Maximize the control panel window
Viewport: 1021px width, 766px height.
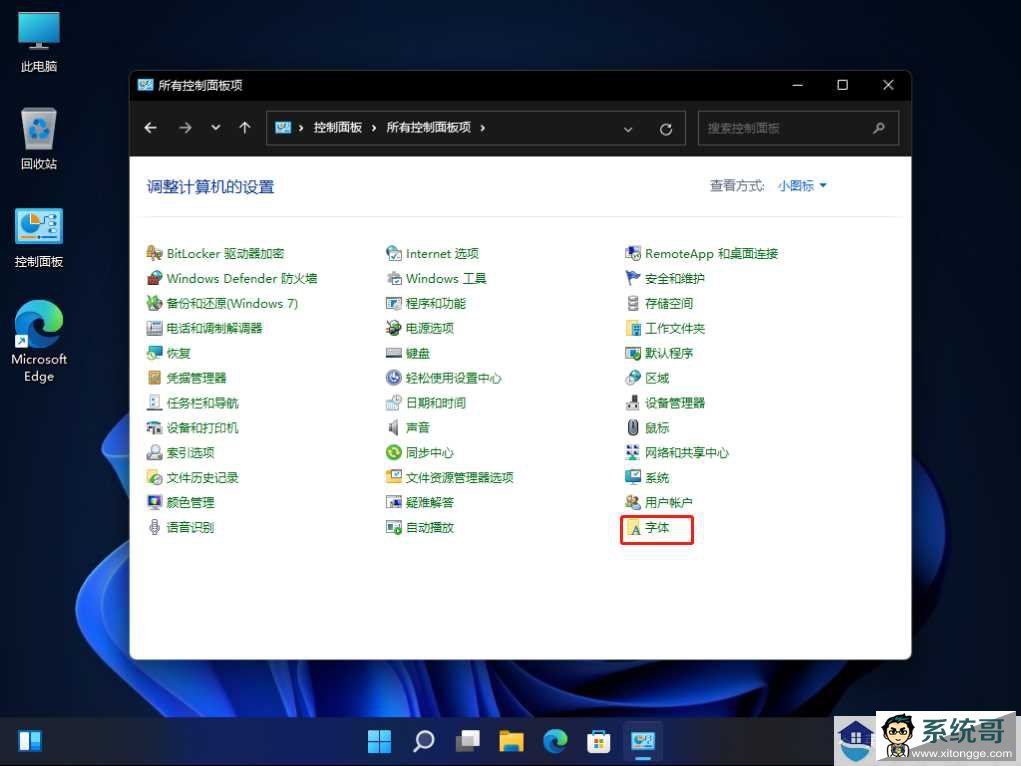click(843, 85)
